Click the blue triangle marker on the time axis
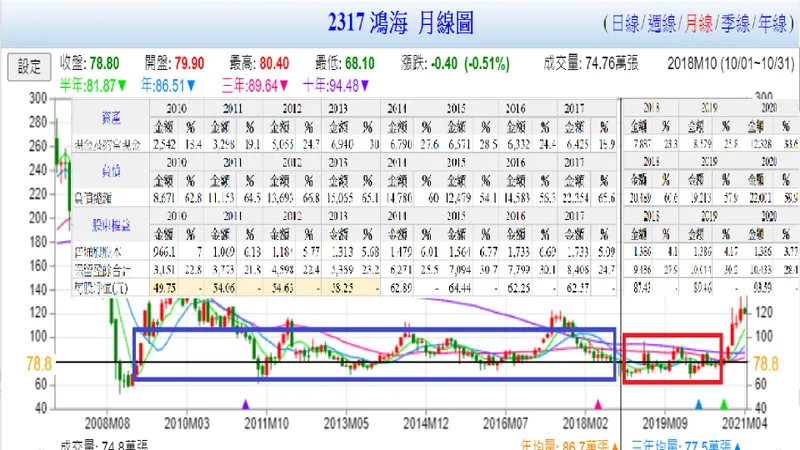Screen dimensions: 800x450 (x=699, y=405)
